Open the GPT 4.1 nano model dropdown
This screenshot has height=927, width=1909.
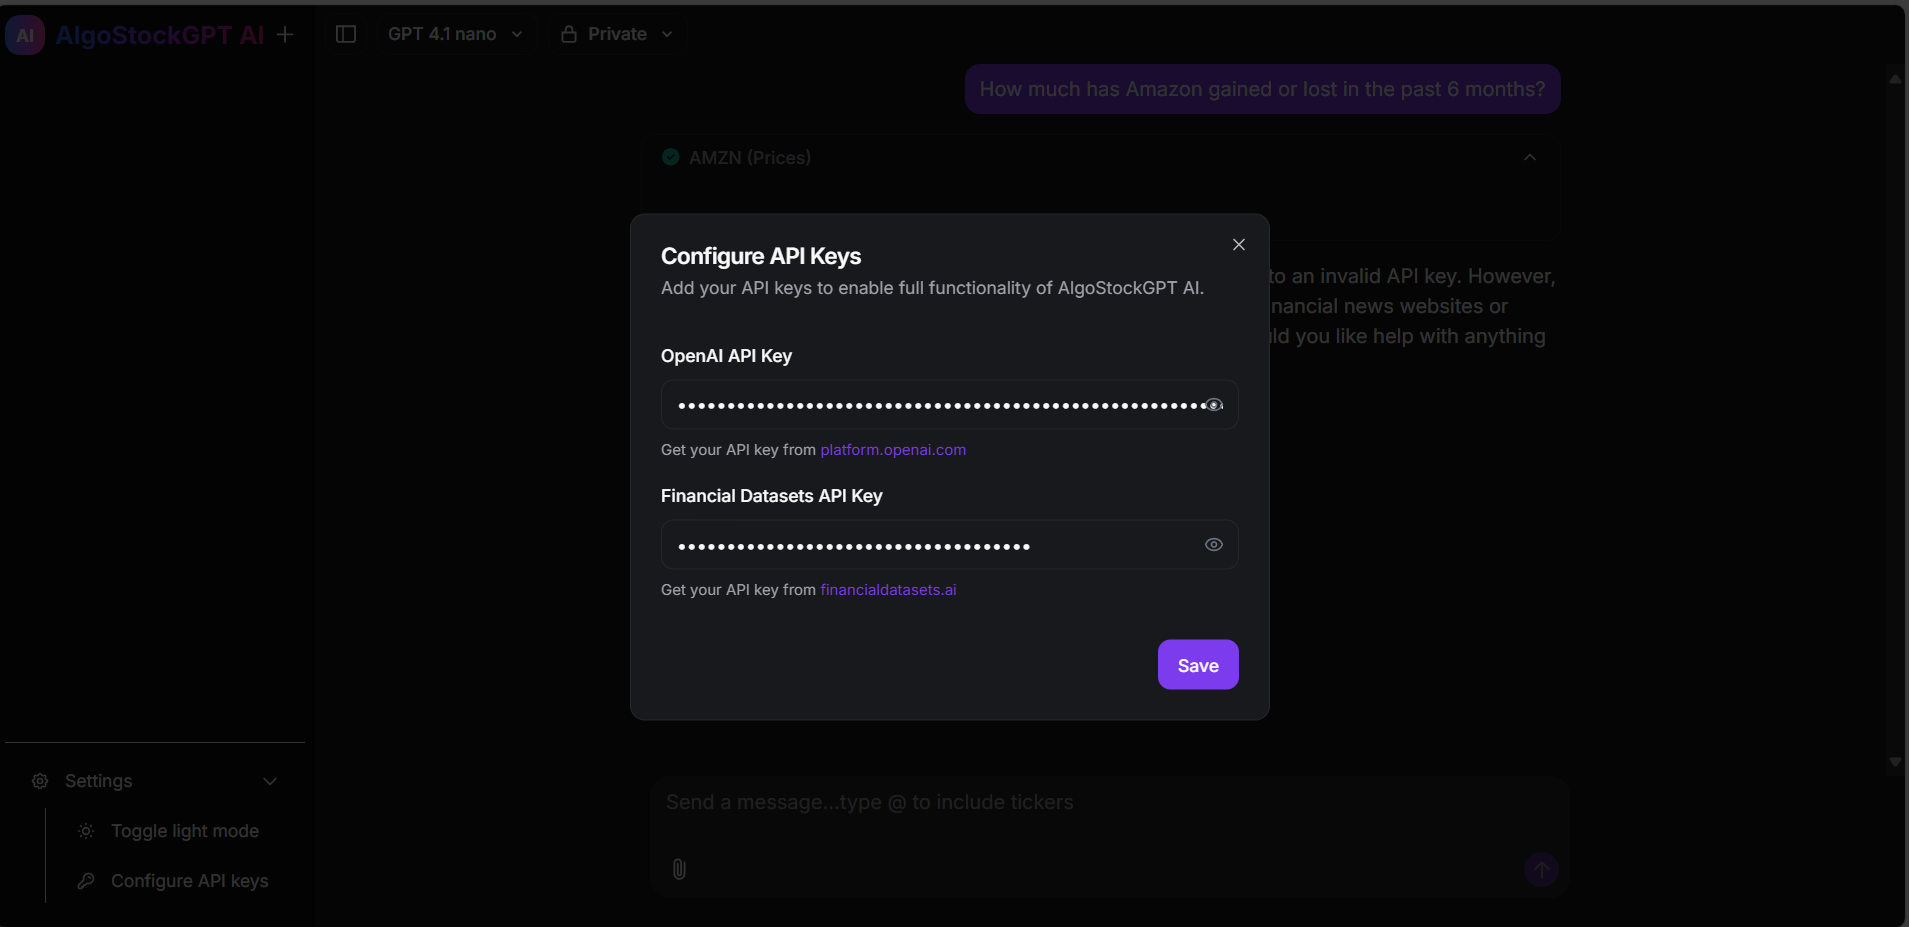(x=455, y=34)
